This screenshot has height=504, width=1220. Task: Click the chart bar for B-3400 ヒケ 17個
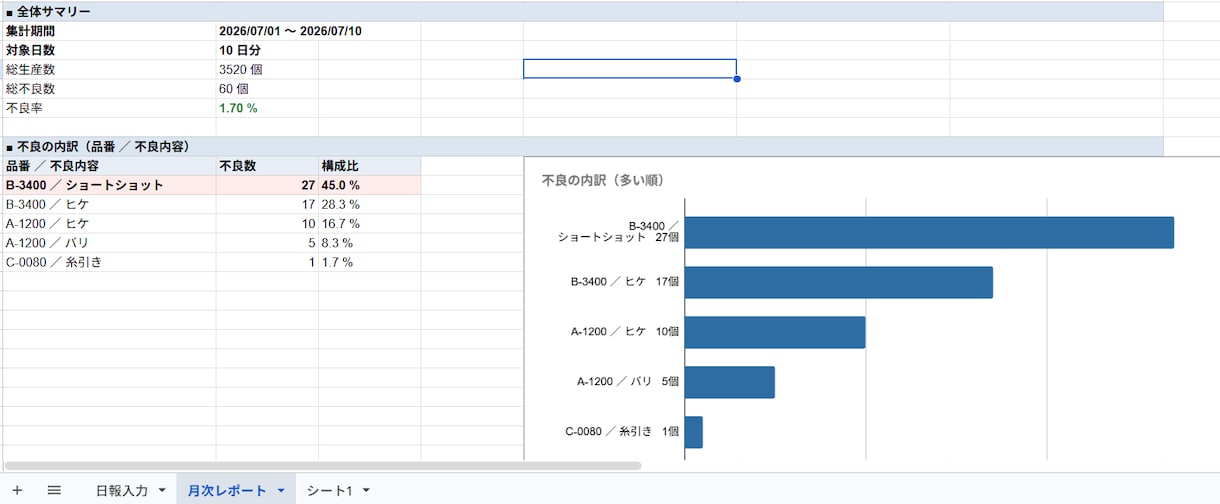(x=839, y=282)
